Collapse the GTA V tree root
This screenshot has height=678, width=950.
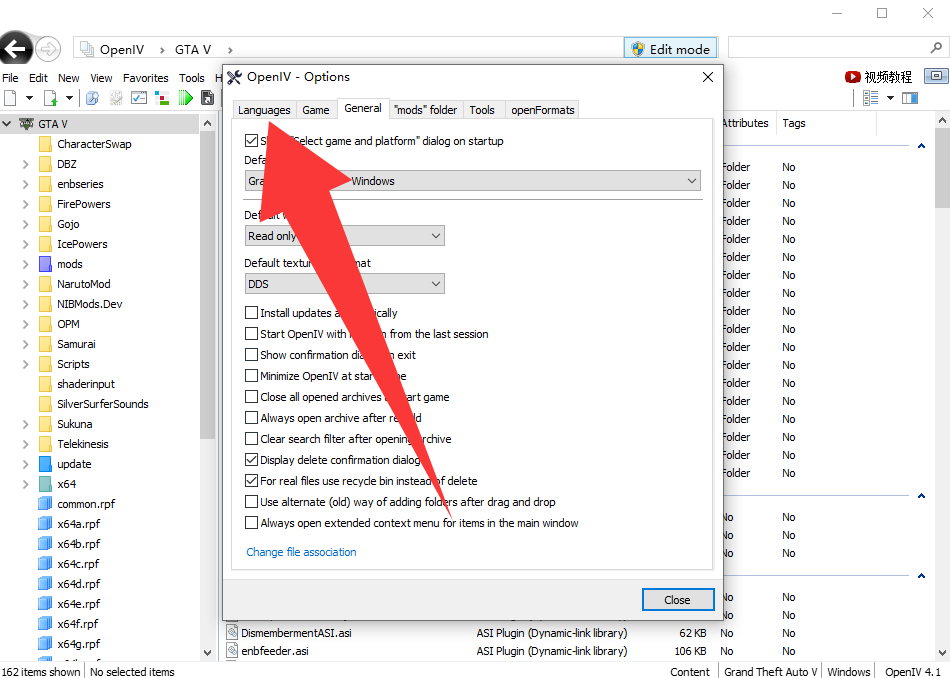coord(7,124)
